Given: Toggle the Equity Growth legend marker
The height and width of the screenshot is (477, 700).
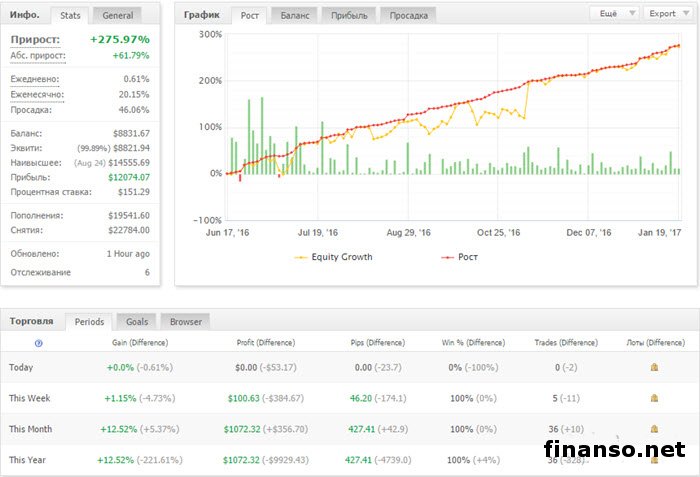Looking at the screenshot, I should [300, 257].
